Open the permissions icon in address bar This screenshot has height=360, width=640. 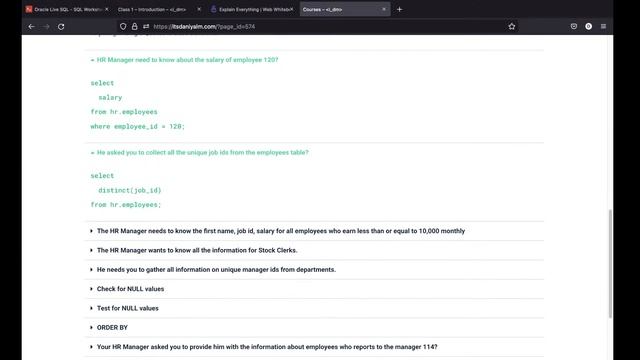coord(146,27)
